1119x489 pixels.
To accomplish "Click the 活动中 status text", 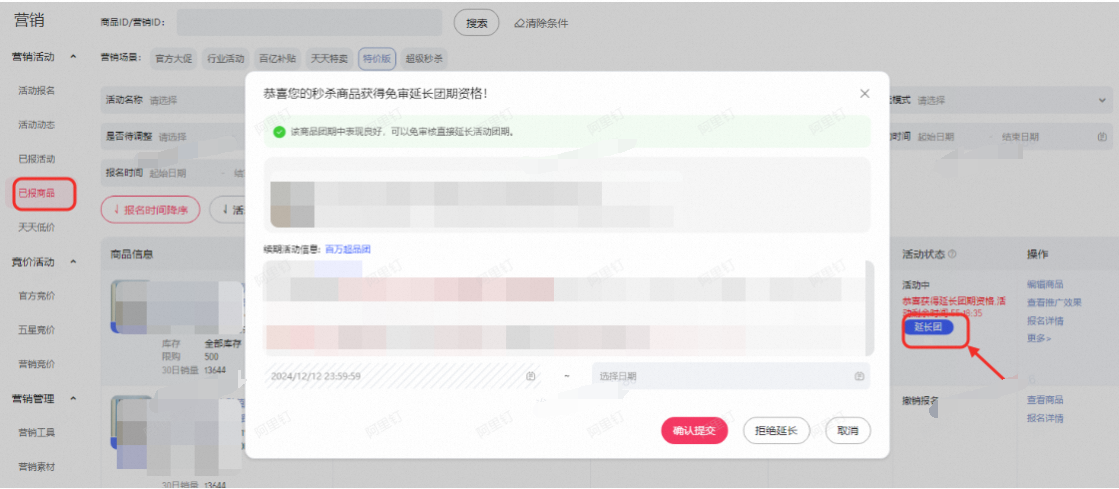I will pyautogui.click(x=916, y=284).
